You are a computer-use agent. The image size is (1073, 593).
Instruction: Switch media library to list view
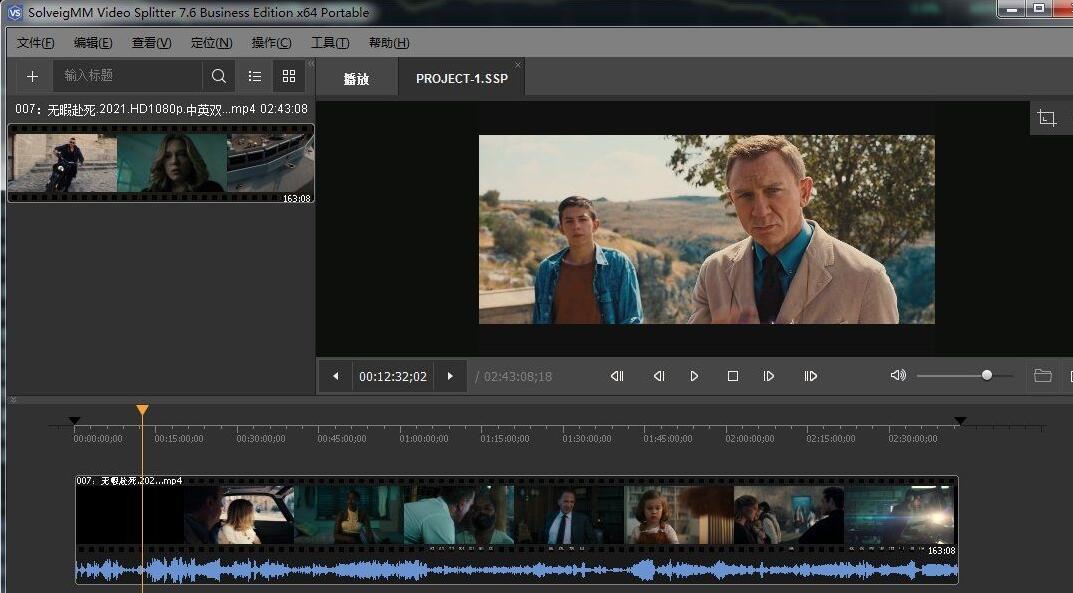[255, 76]
